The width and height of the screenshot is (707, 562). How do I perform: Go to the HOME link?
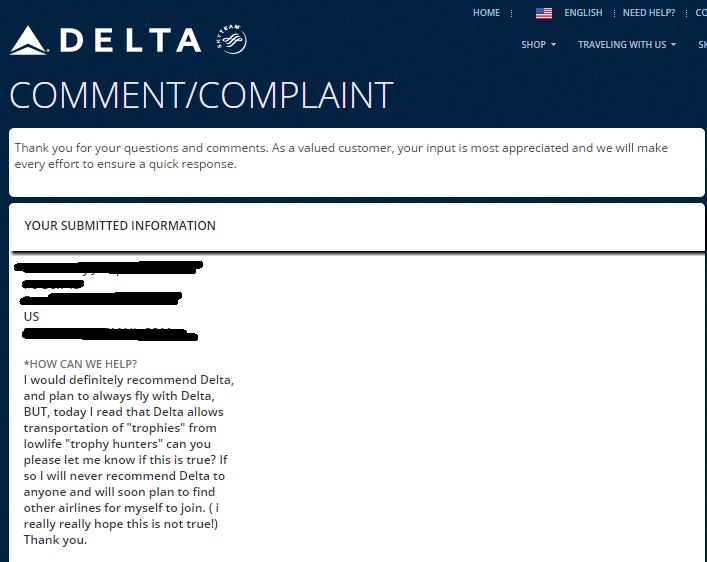(x=486, y=13)
